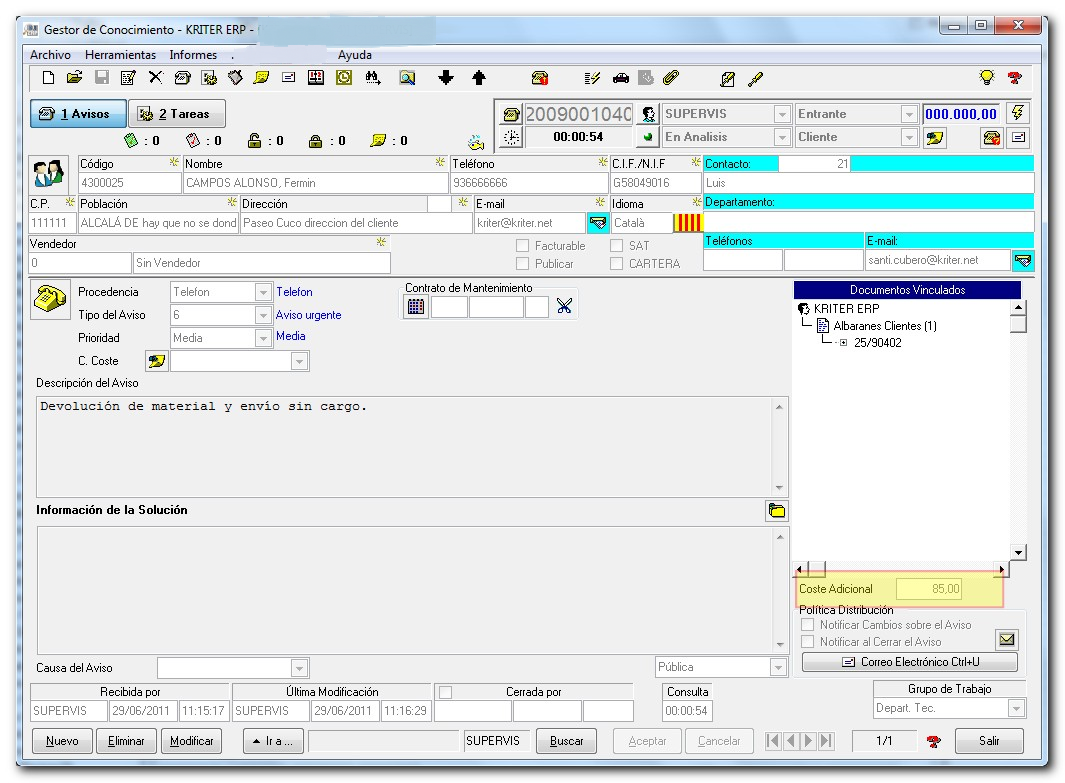Click the Catalan flag color swatch

pos(687,223)
